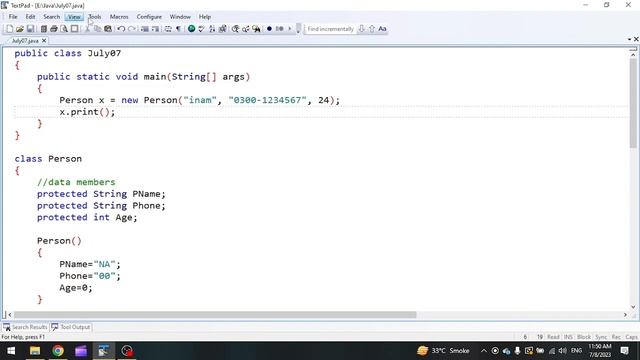Click the small play arrow toolbar icon
The width and height of the screenshot is (640, 360).
[290, 29]
